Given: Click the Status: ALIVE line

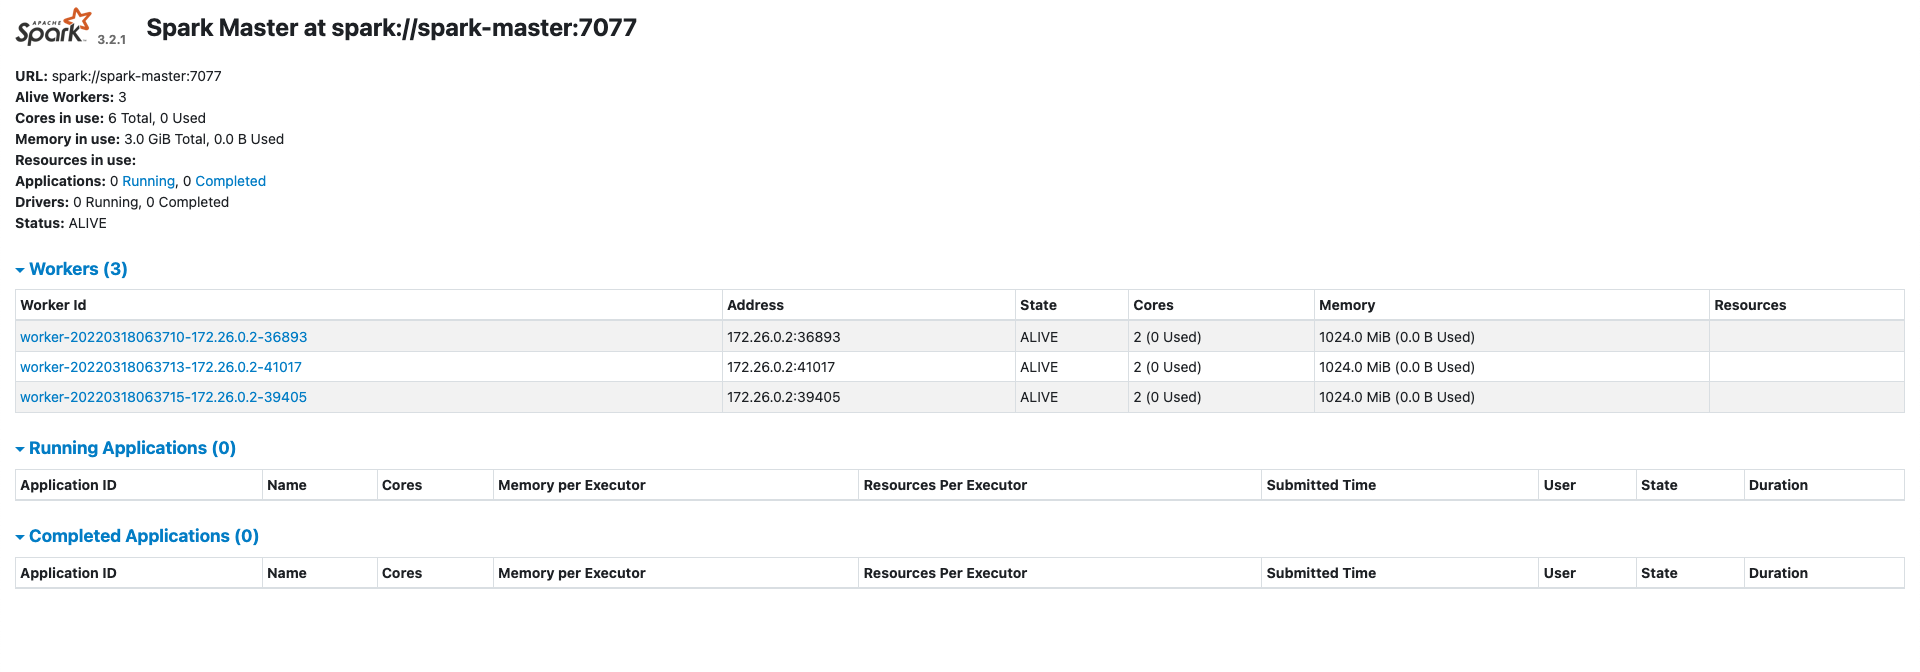Looking at the screenshot, I should (x=60, y=223).
